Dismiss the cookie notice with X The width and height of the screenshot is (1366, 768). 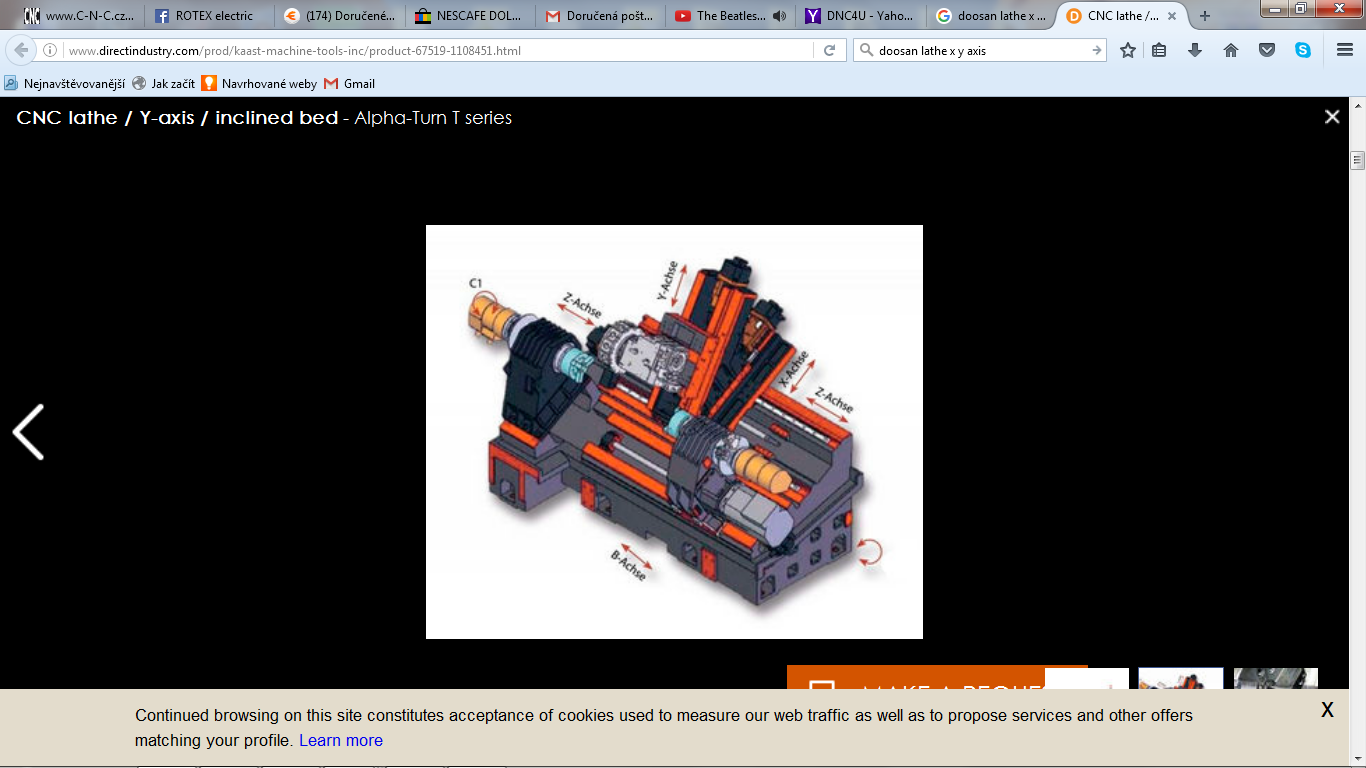pyautogui.click(x=1327, y=710)
